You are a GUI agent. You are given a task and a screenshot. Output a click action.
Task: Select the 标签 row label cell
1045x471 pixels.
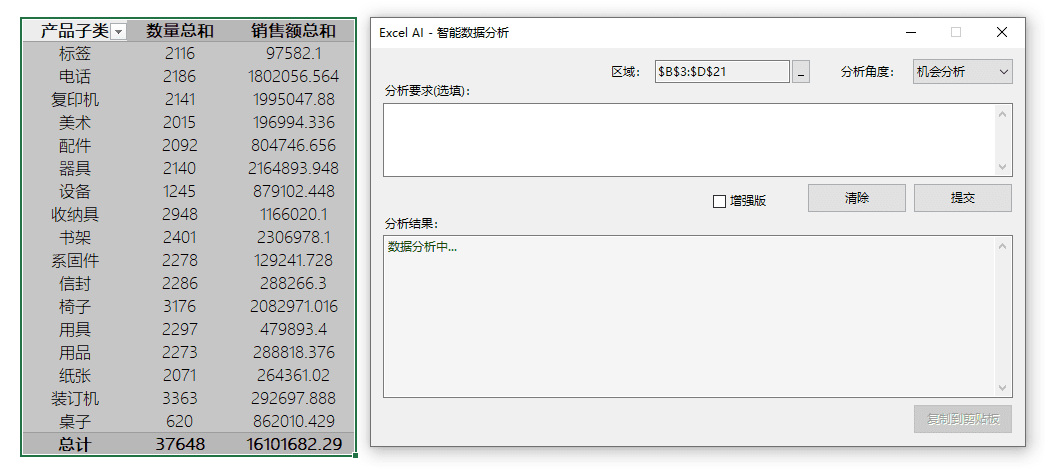pyautogui.click(x=75, y=53)
